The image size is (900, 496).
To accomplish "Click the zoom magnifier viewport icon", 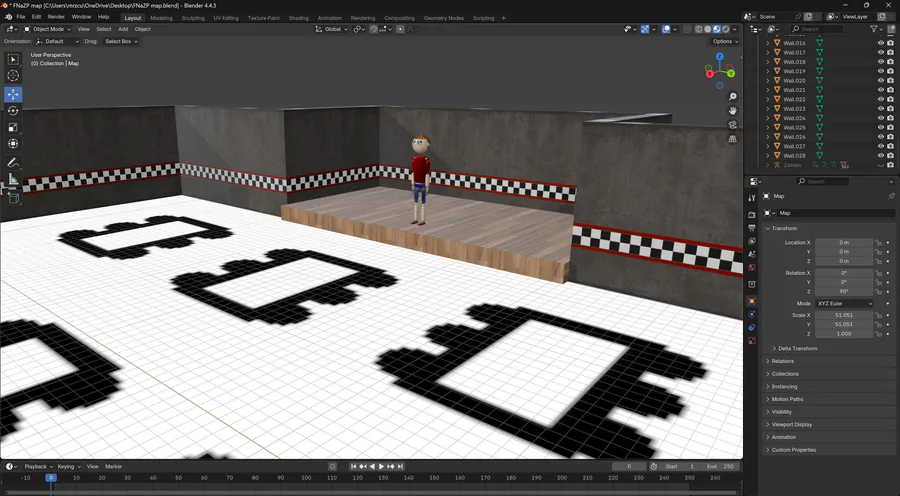I will (732, 97).
